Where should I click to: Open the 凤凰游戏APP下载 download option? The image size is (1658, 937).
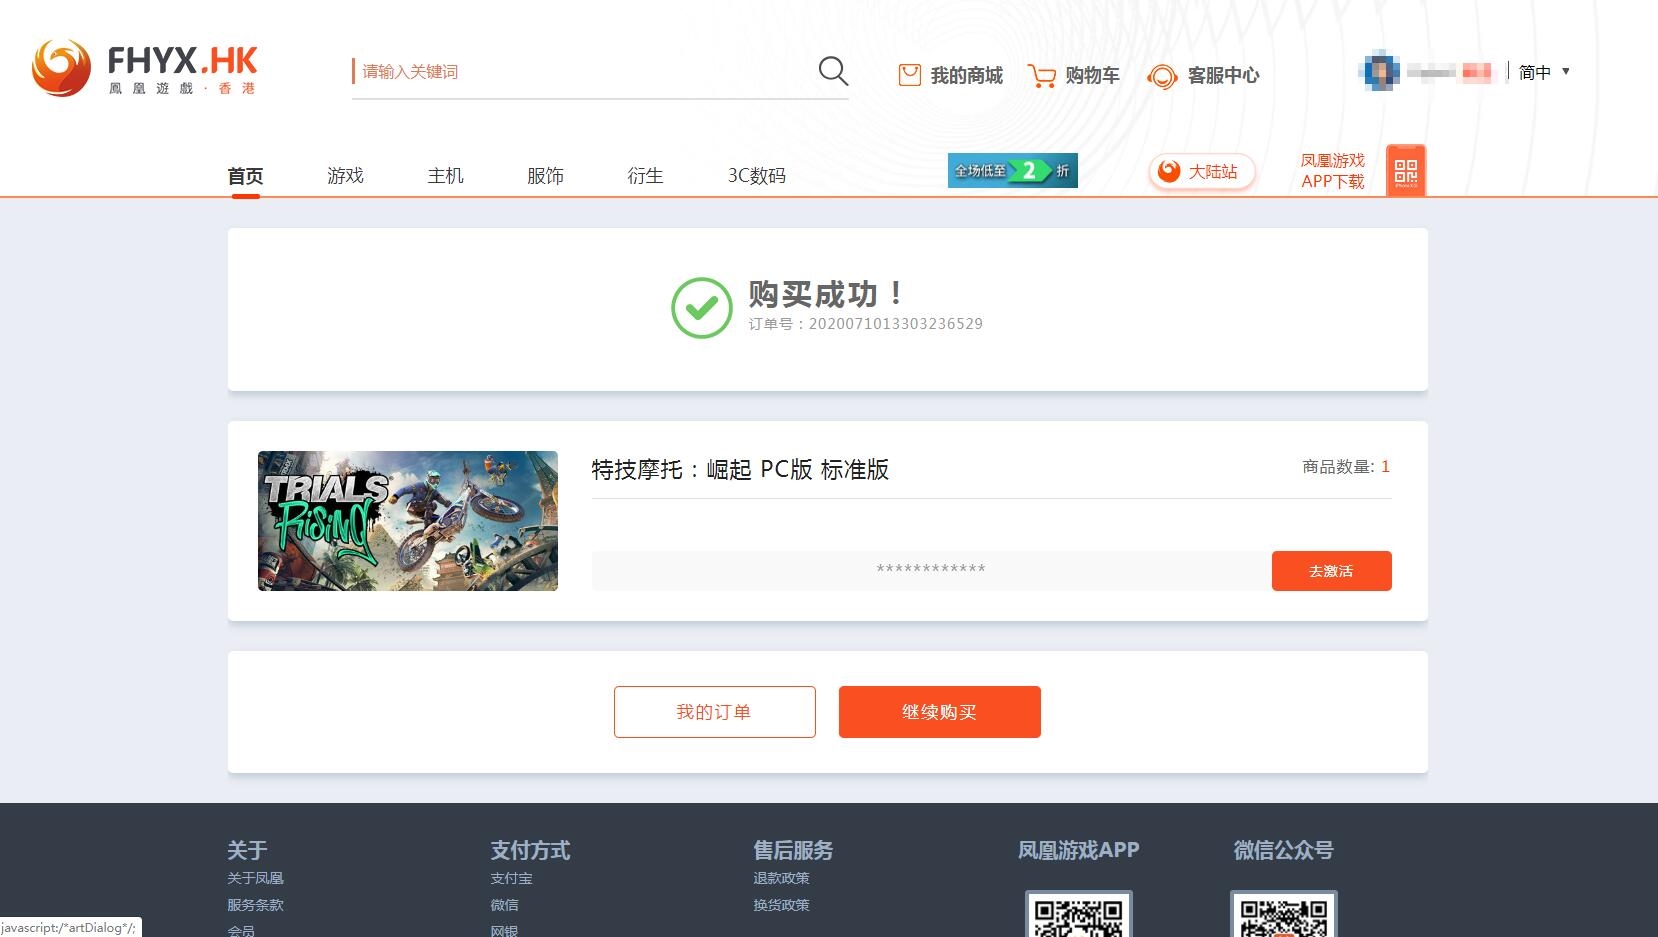1332,171
